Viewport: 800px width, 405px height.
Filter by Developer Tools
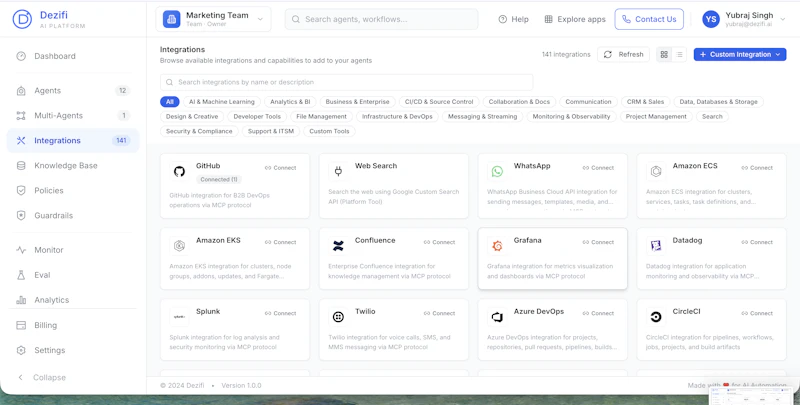click(x=257, y=116)
